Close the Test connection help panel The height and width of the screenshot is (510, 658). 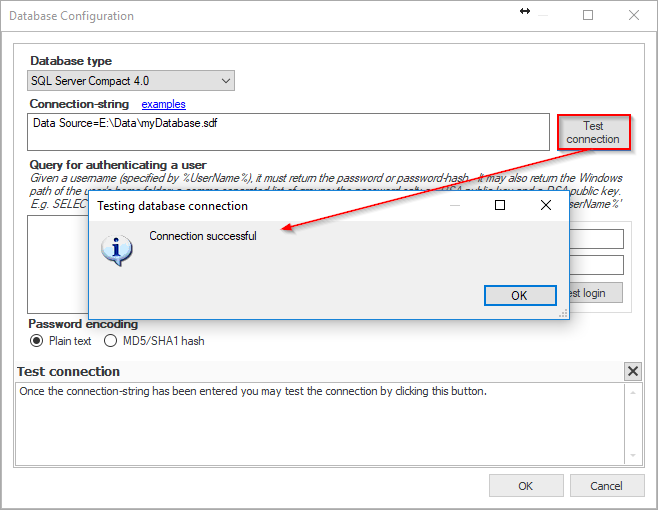tap(632, 372)
